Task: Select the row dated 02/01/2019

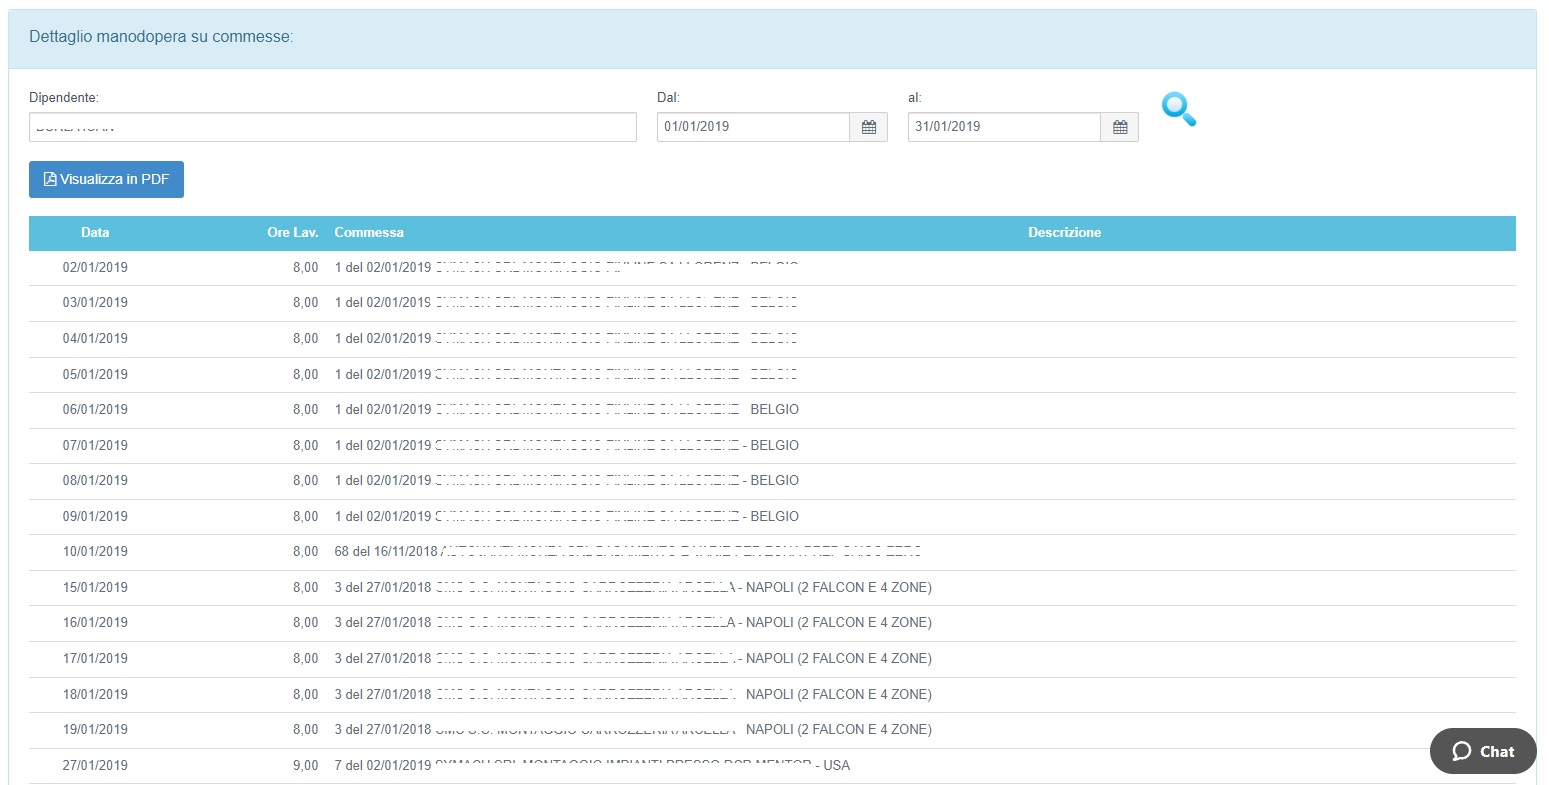Action: tap(95, 268)
